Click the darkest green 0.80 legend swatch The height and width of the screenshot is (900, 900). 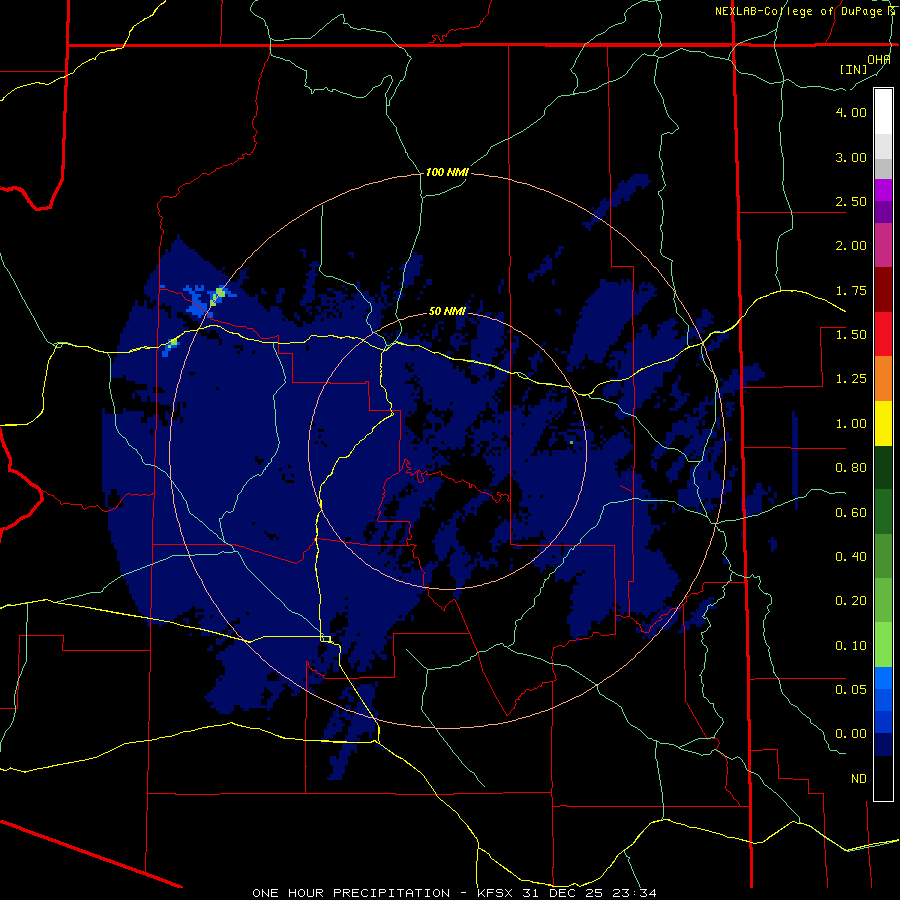[883, 467]
